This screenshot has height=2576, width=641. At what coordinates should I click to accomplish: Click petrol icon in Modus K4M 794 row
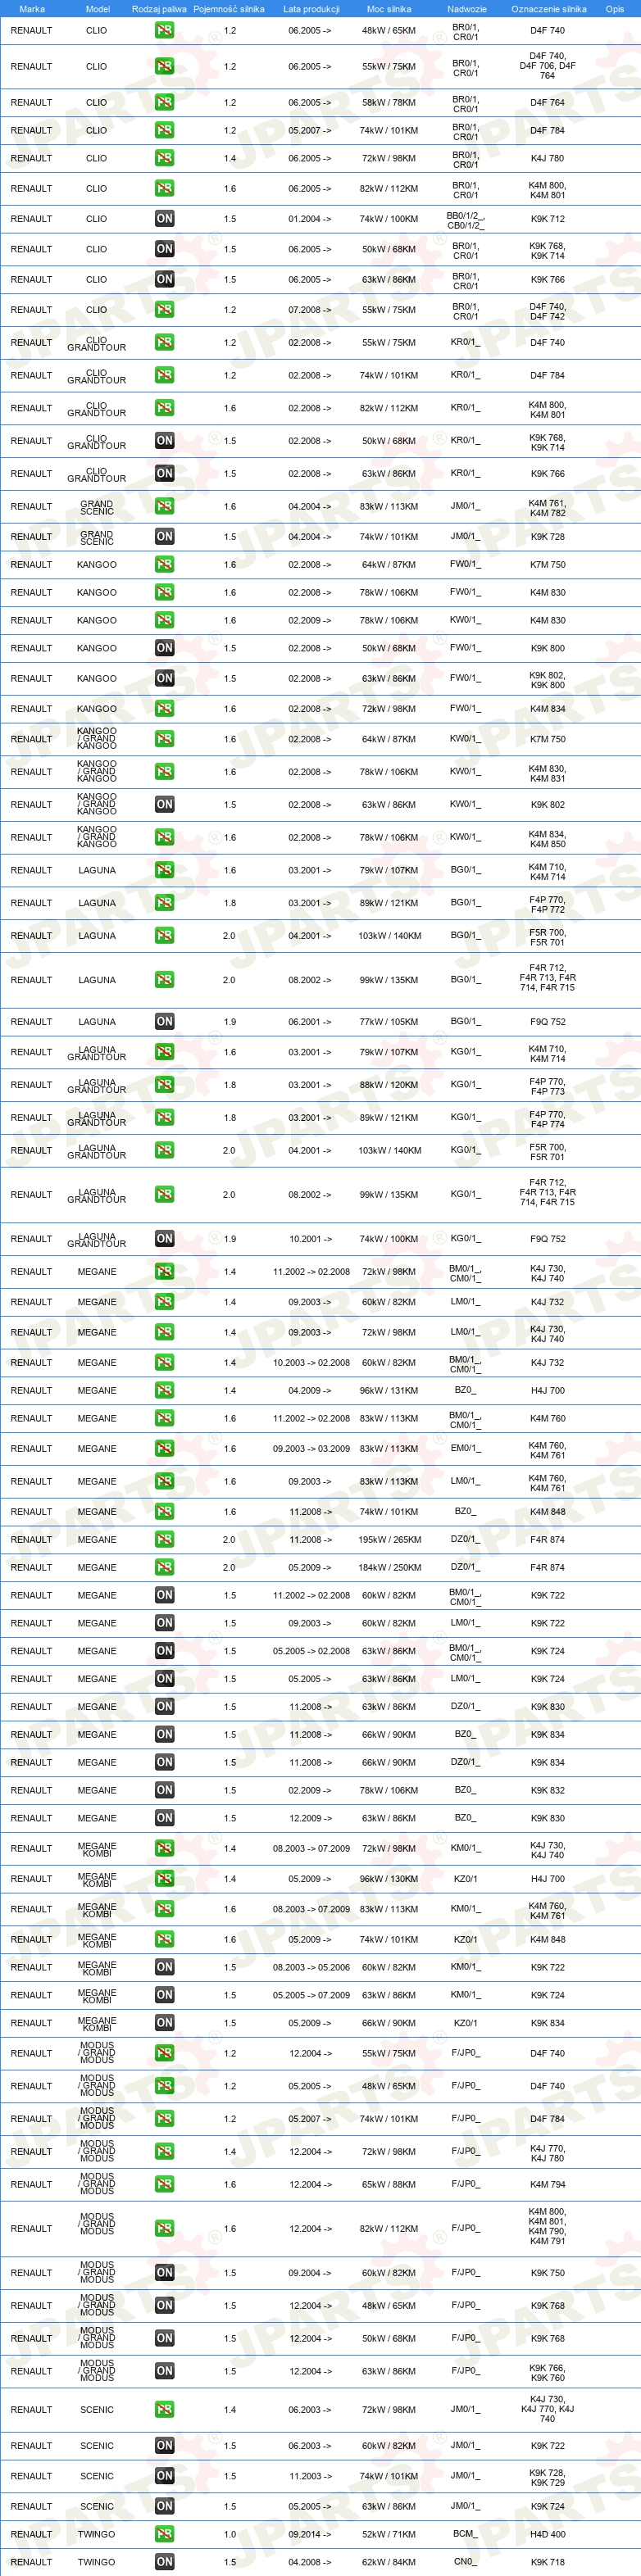(164, 2184)
